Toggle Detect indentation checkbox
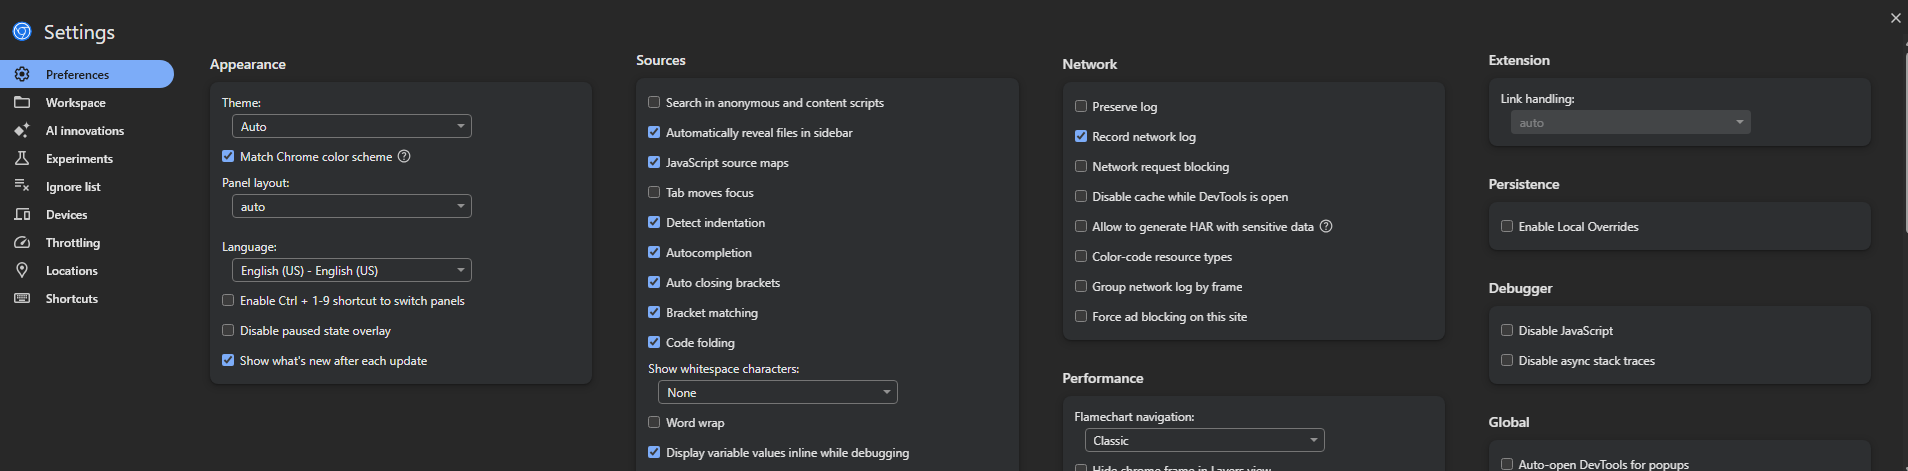Image resolution: width=1908 pixels, height=471 pixels. coord(654,222)
